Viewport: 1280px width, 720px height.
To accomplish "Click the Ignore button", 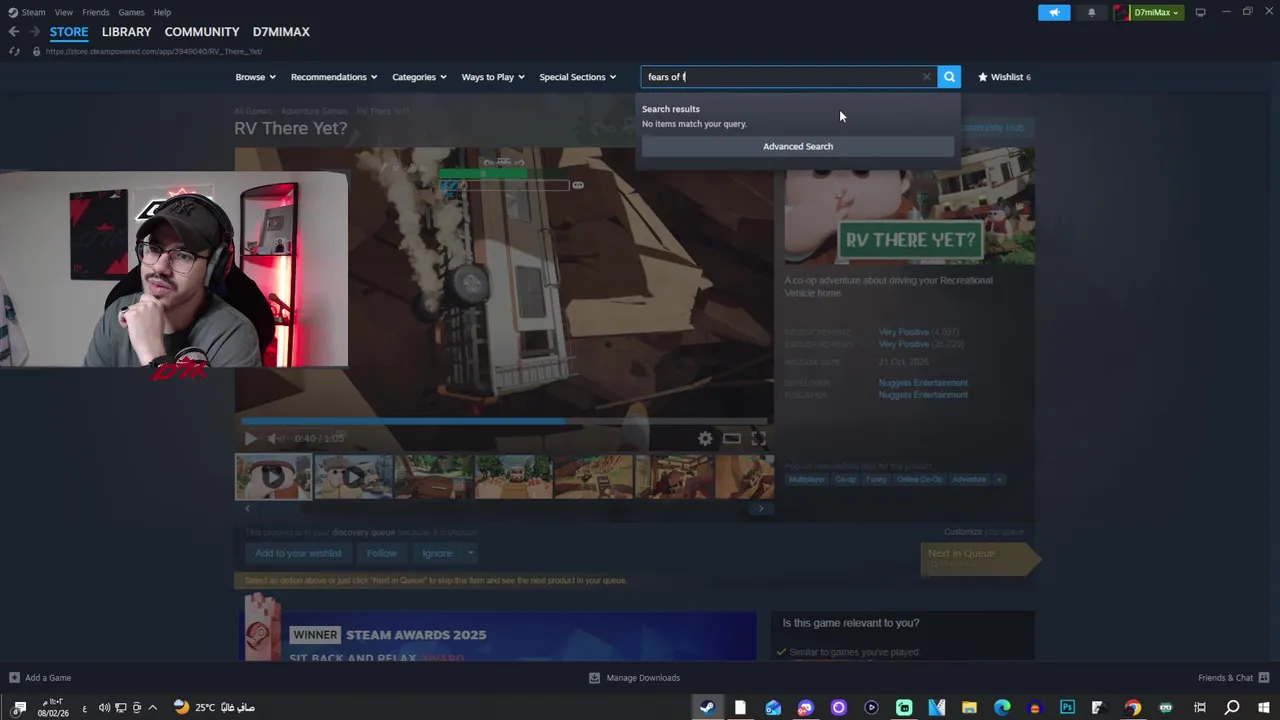I will click(437, 553).
